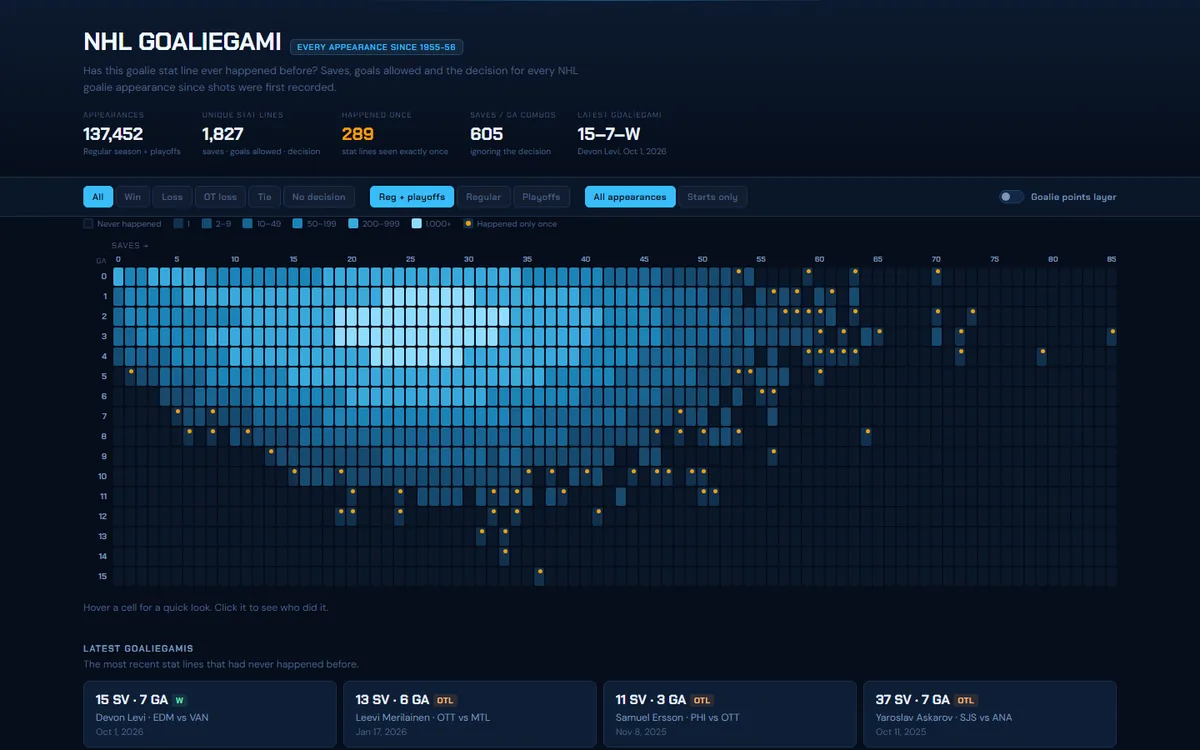Click the OTL badge on Ersson's card
1200x750 pixels.
pos(702,700)
